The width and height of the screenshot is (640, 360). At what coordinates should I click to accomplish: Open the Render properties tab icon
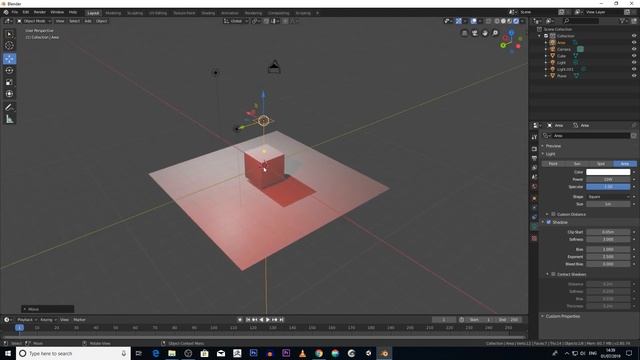[x=534, y=149]
